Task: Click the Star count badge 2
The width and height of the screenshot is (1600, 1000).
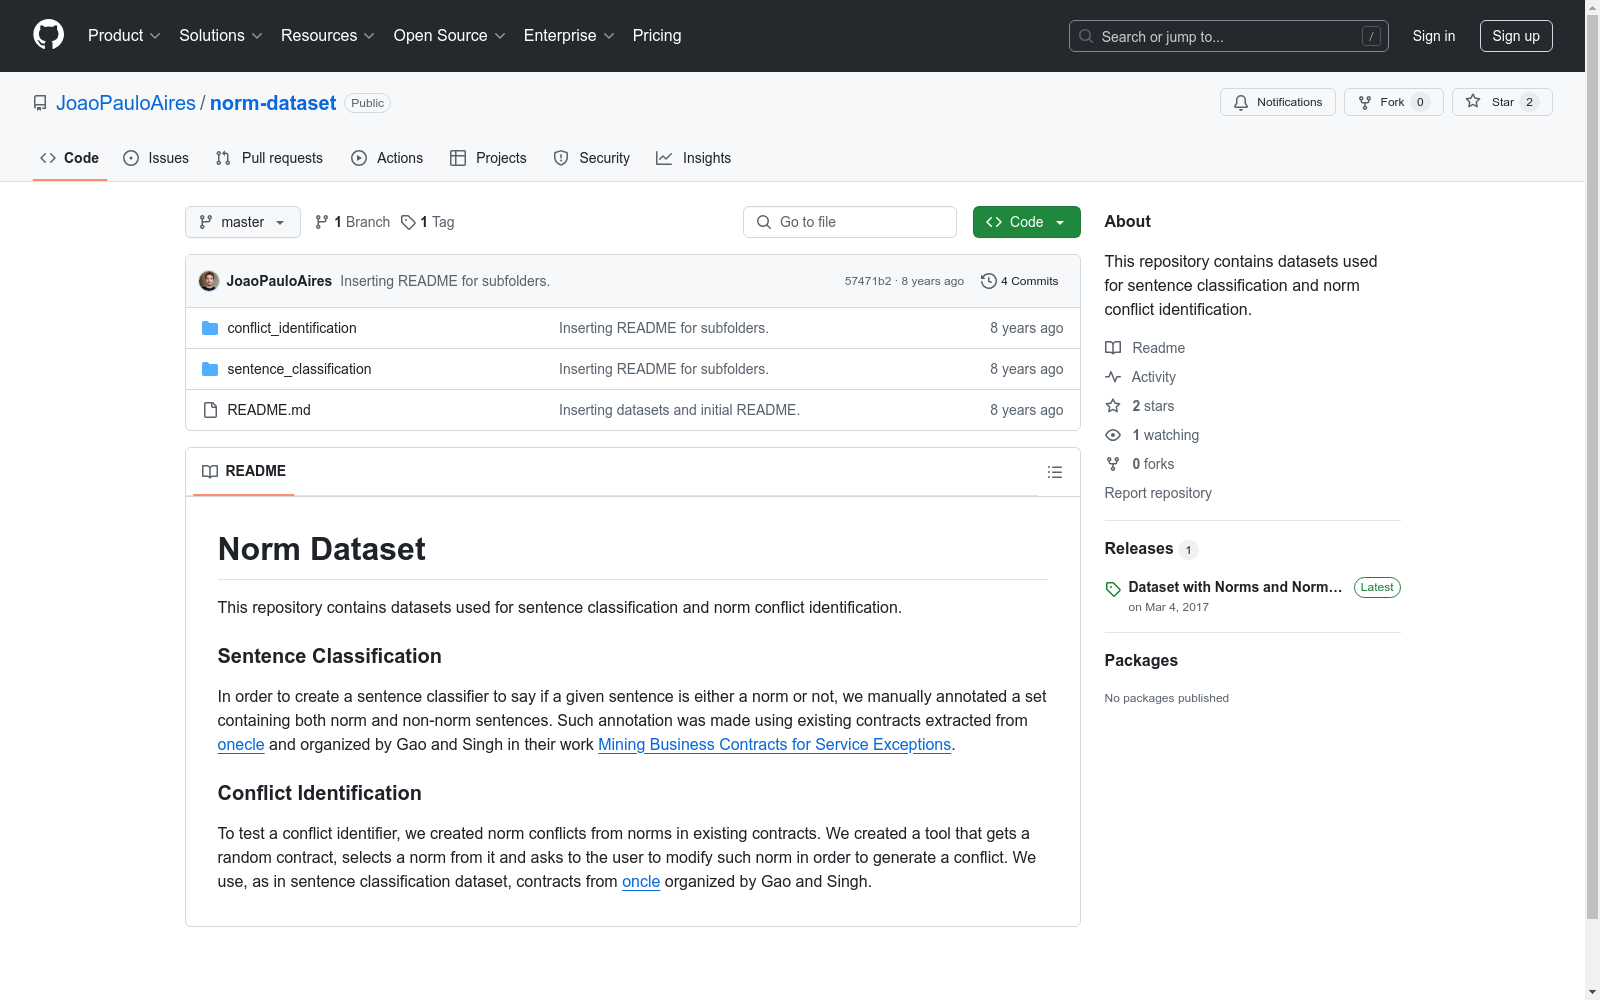Action: pyautogui.click(x=1529, y=102)
